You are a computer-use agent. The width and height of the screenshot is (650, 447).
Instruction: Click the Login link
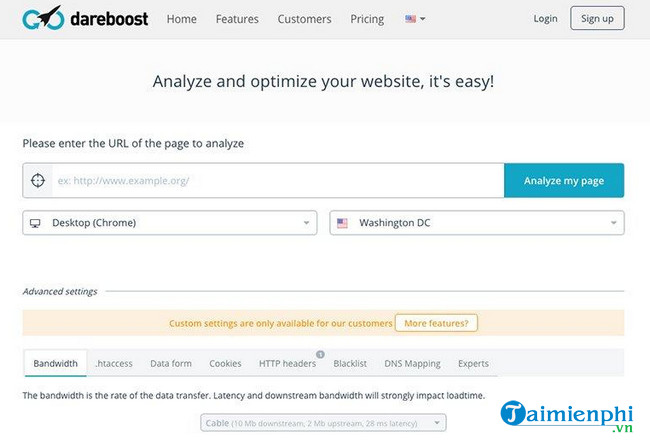(545, 19)
